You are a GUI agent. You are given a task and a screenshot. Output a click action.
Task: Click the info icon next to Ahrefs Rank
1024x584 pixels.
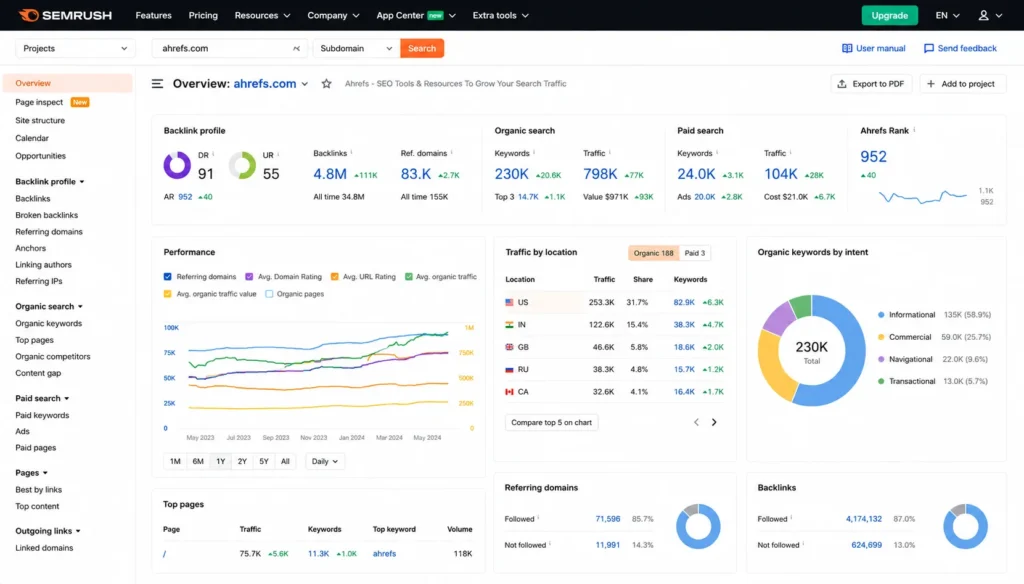pyautogui.click(x=914, y=130)
